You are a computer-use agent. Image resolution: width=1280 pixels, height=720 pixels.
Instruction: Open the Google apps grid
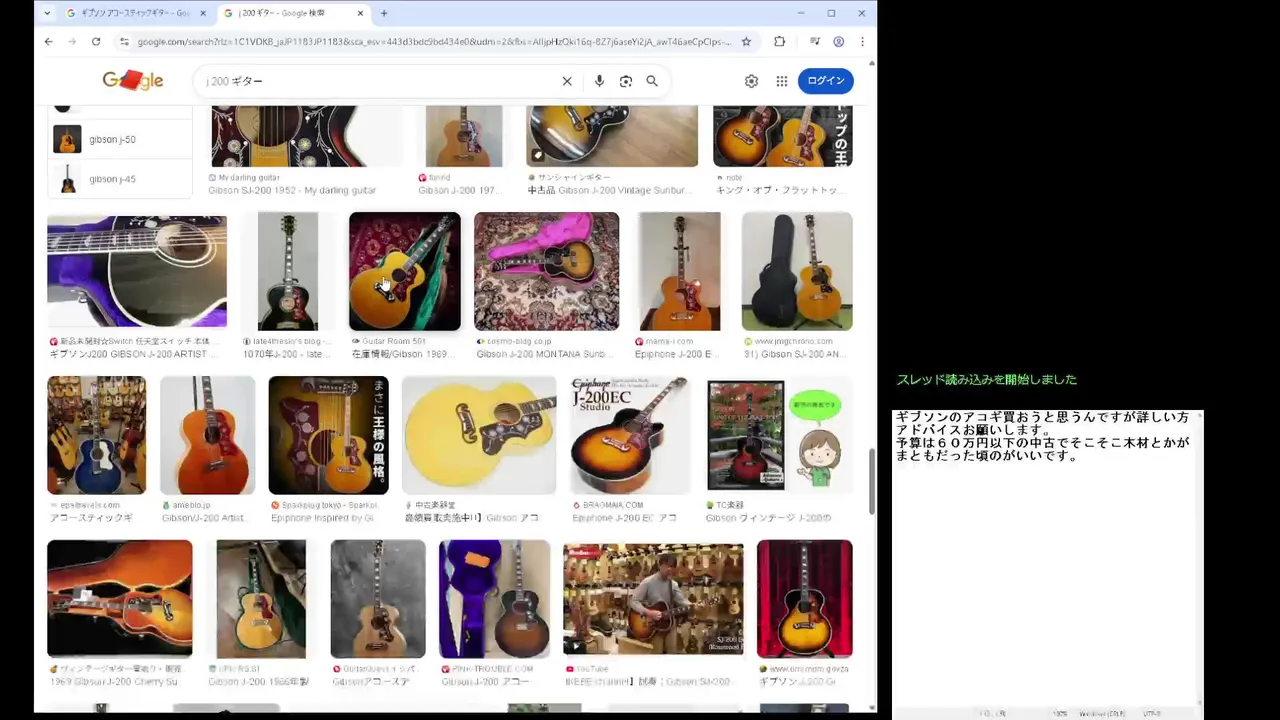point(782,81)
